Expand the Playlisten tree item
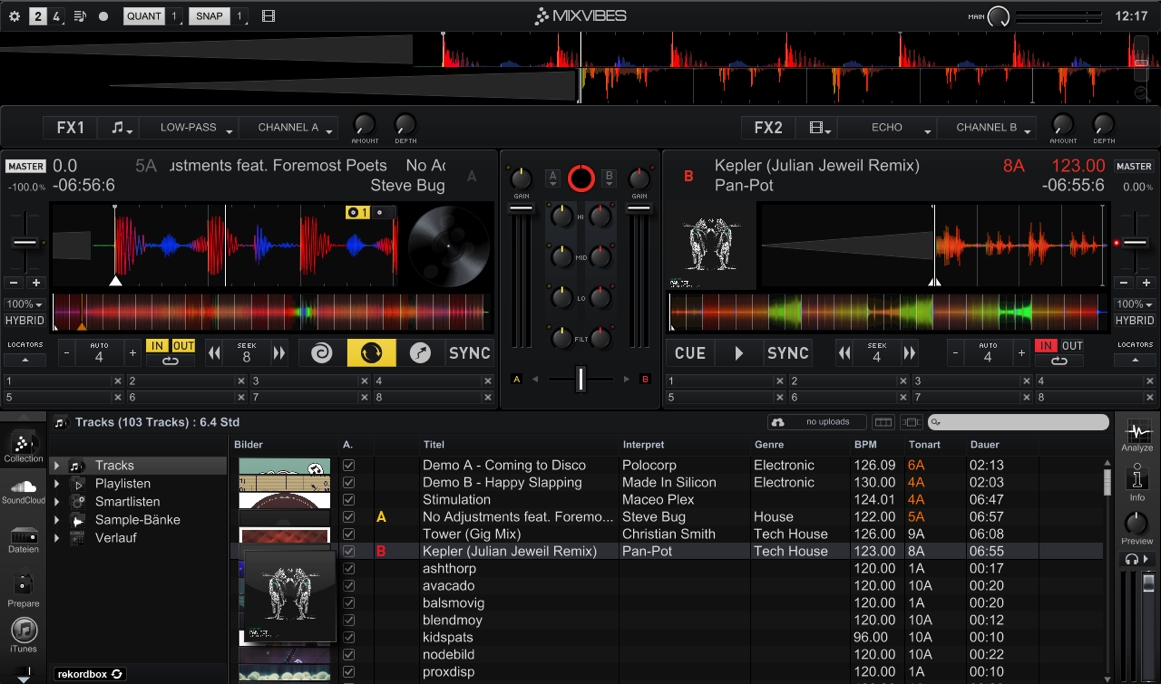Screen dimensions: 1161x684 [x=57, y=484]
